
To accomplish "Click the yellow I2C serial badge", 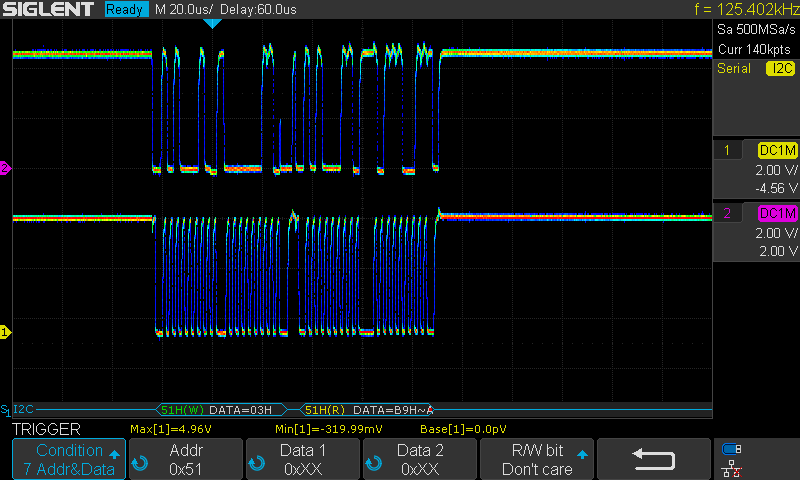I will (781, 68).
